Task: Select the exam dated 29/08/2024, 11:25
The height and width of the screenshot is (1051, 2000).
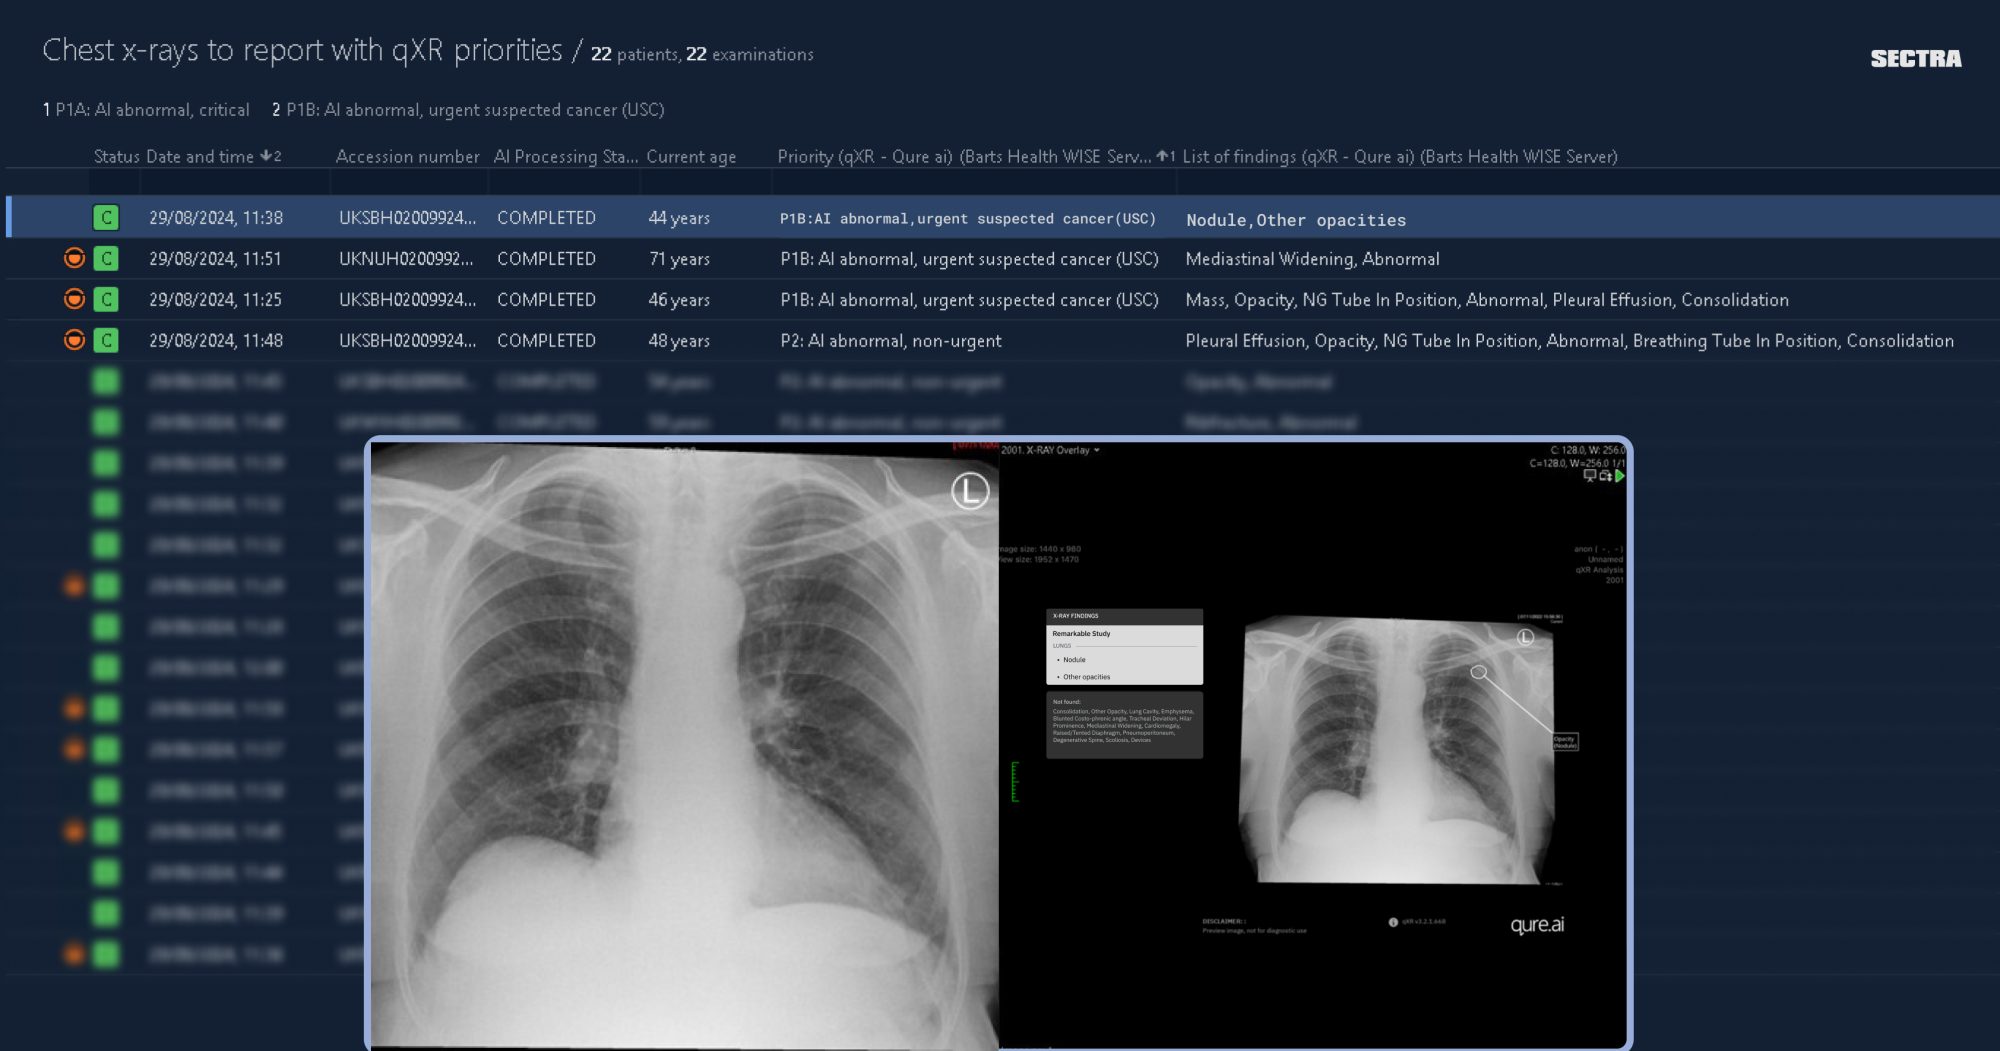Action: [x=216, y=299]
